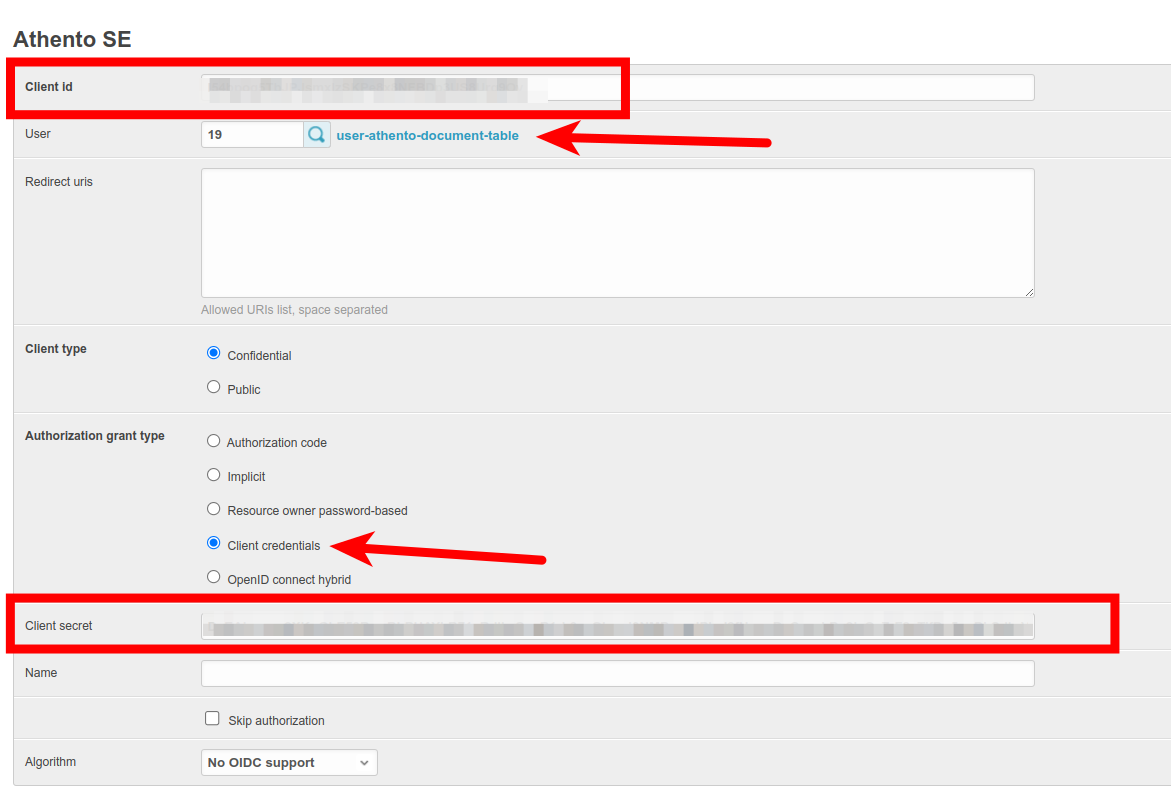Choose Authorization code grant type
Viewport: 1171px width, 808px height.
click(x=213, y=441)
